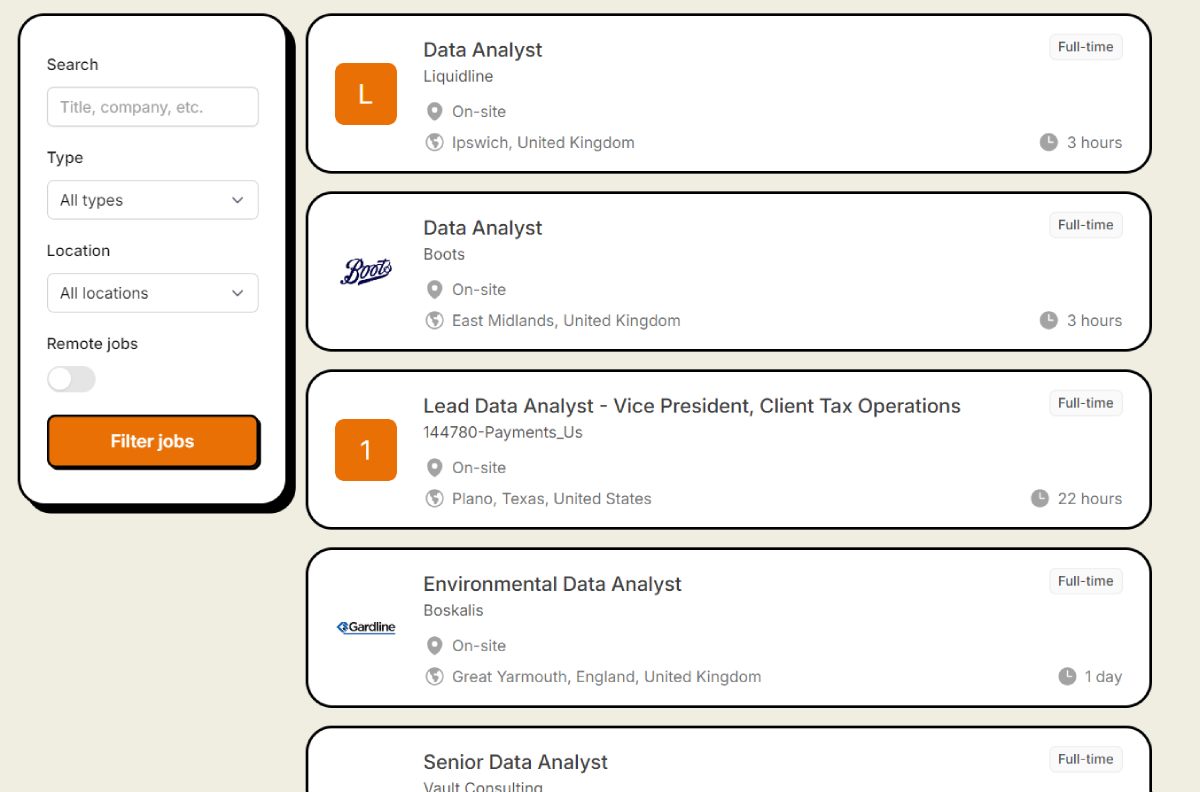Click the location pin icon in Liquidline job
The image size is (1200, 792).
434,112
